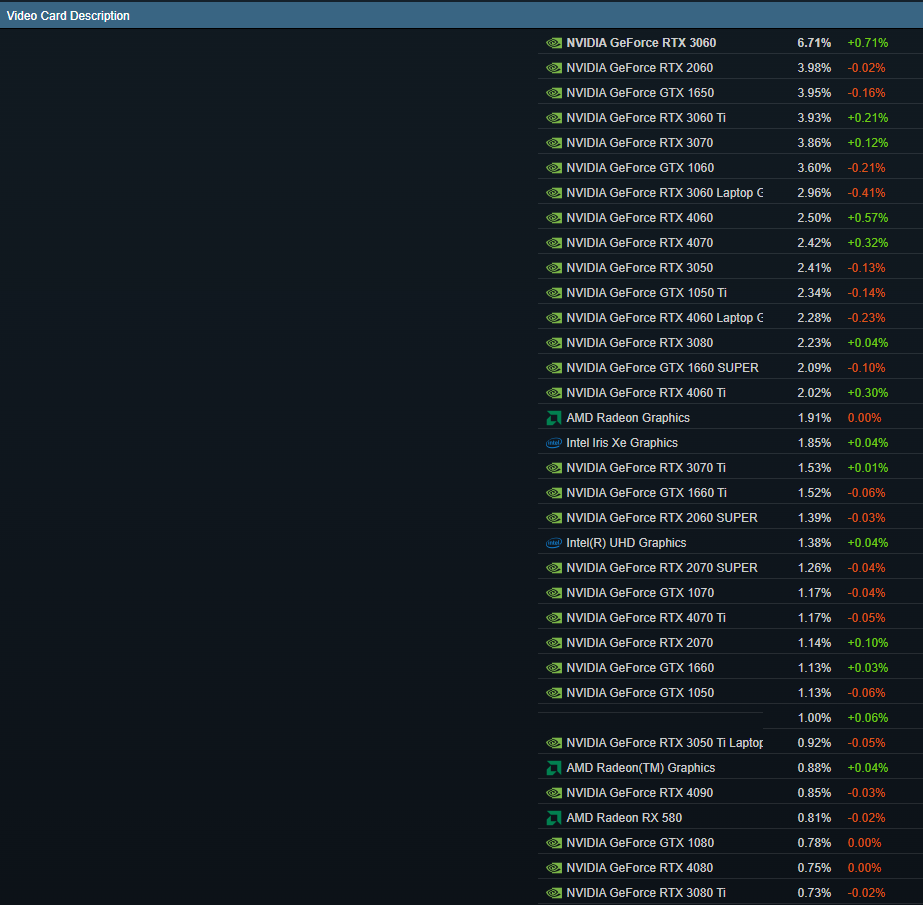Screen dimensions: 923x905
Task: Click the 6.71% share value
Action: [814, 43]
